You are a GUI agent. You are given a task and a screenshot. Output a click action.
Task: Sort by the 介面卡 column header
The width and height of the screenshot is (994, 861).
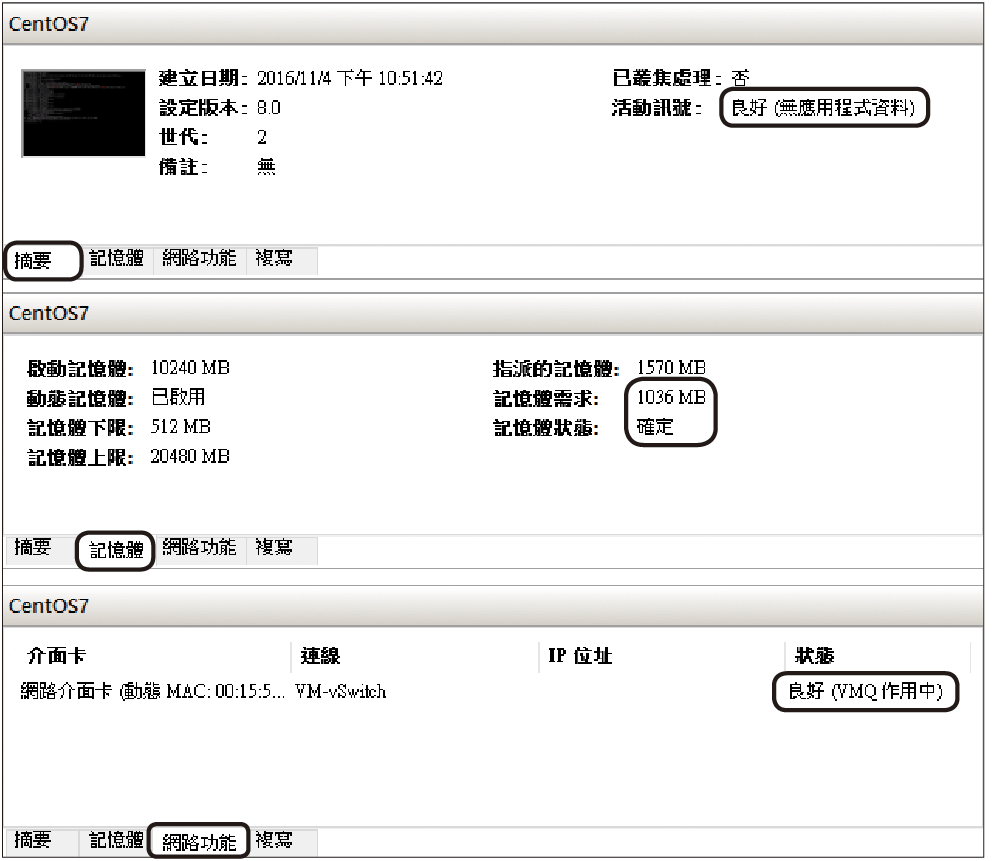[57, 656]
